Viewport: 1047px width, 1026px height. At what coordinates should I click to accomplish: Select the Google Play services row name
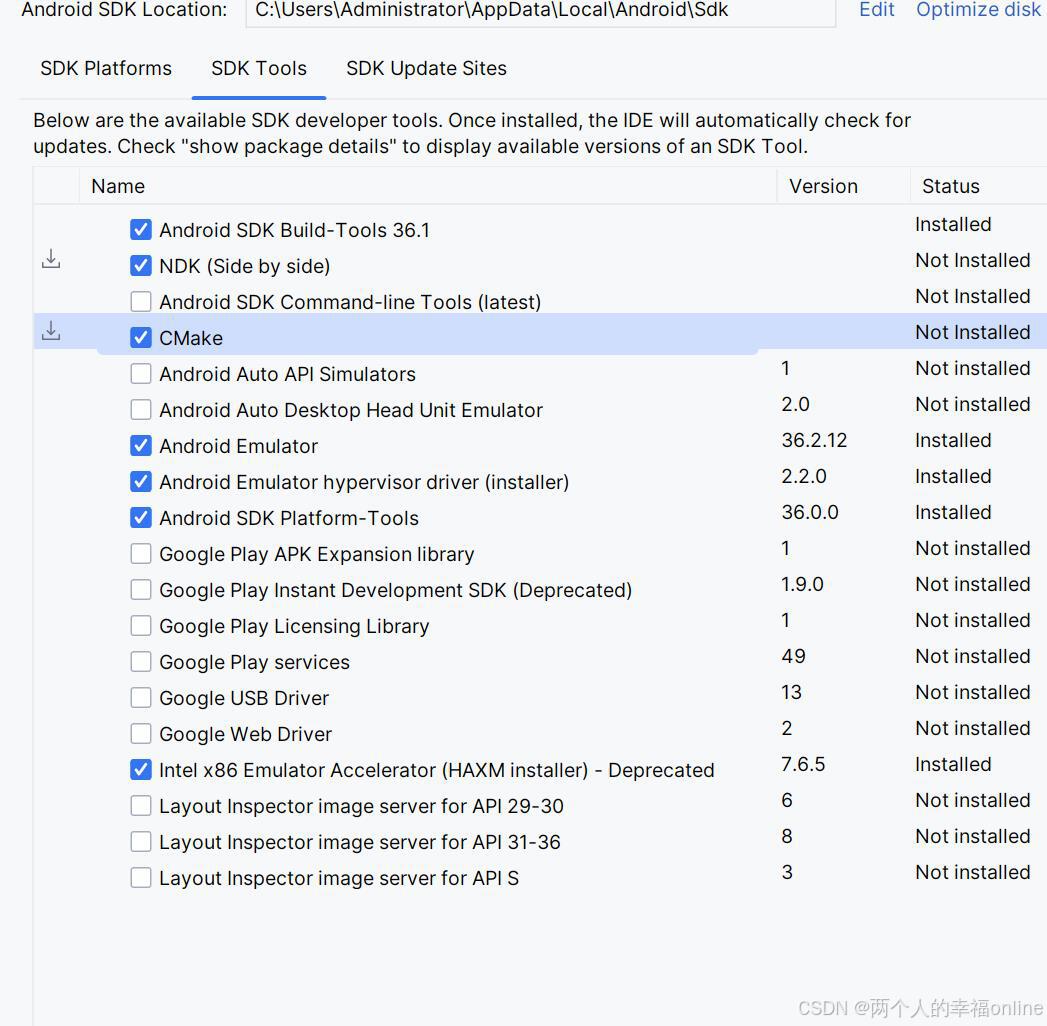(254, 662)
